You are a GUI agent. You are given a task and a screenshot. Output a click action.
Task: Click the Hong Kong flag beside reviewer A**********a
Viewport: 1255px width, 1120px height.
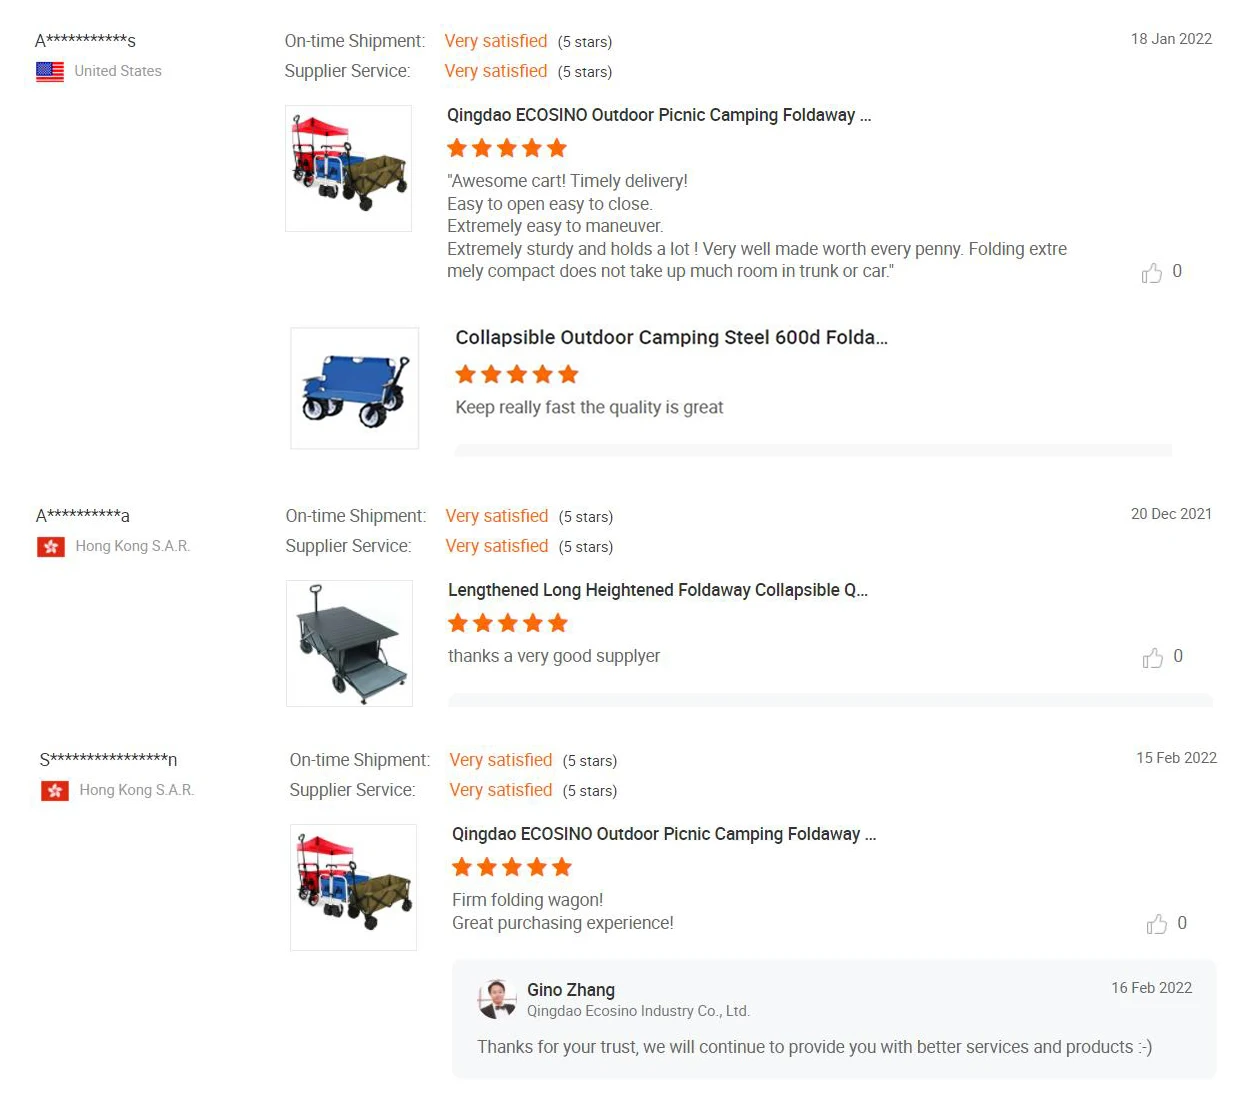pos(51,547)
